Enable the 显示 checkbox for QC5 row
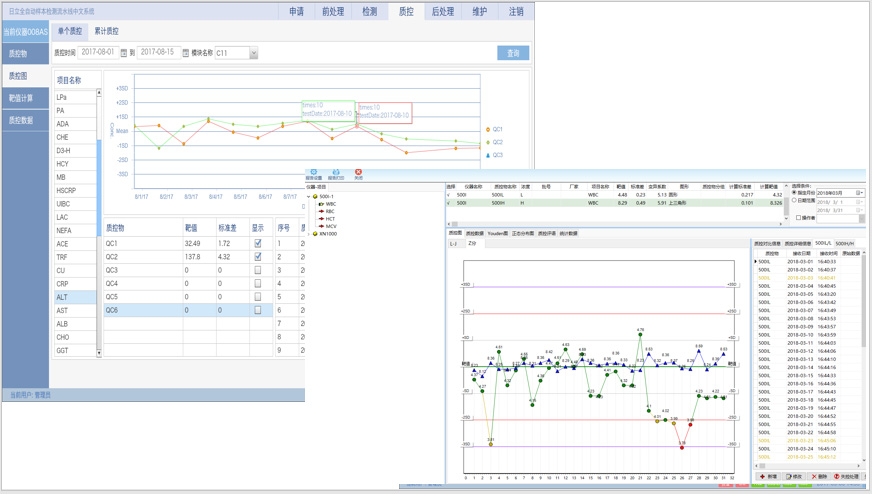This screenshot has height=494, width=872. point(257,297)
